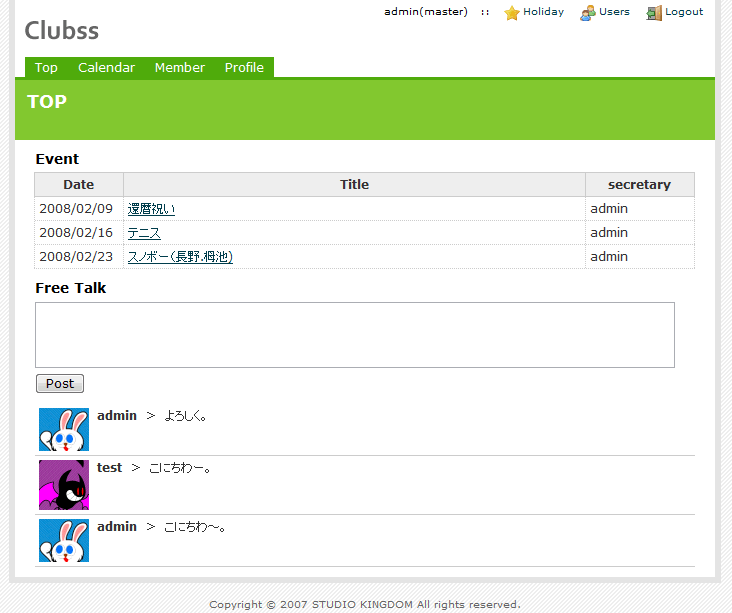The image size is (732, 613).
Task: Switch to the Member tab
Action: coord(180,68)
